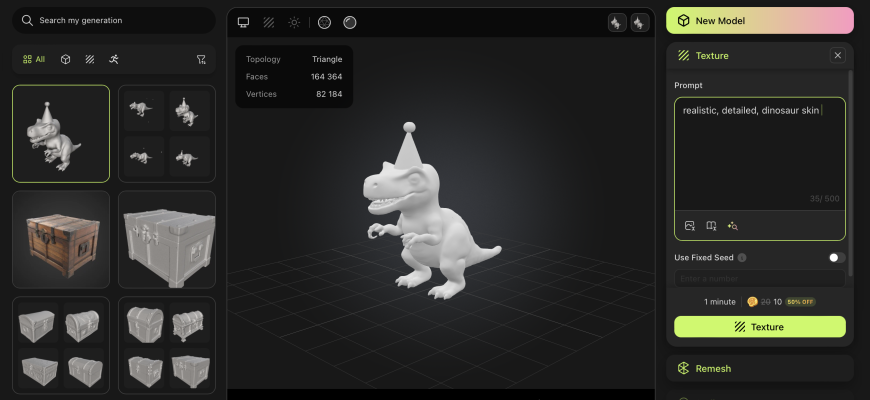Toggle the wireframe sphere view mode

click(324, 22)
